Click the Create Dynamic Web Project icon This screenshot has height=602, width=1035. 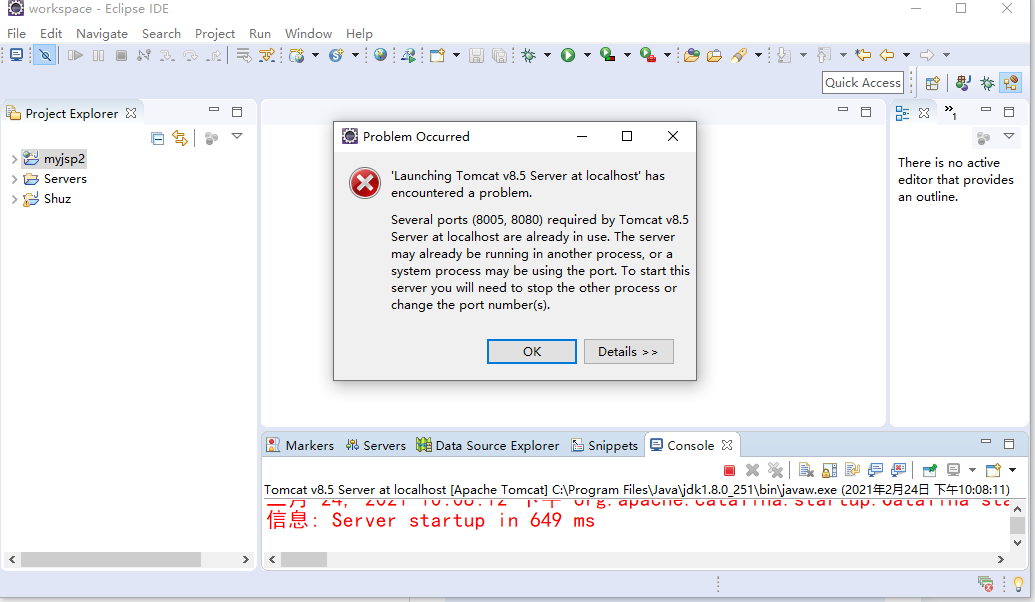297,55
